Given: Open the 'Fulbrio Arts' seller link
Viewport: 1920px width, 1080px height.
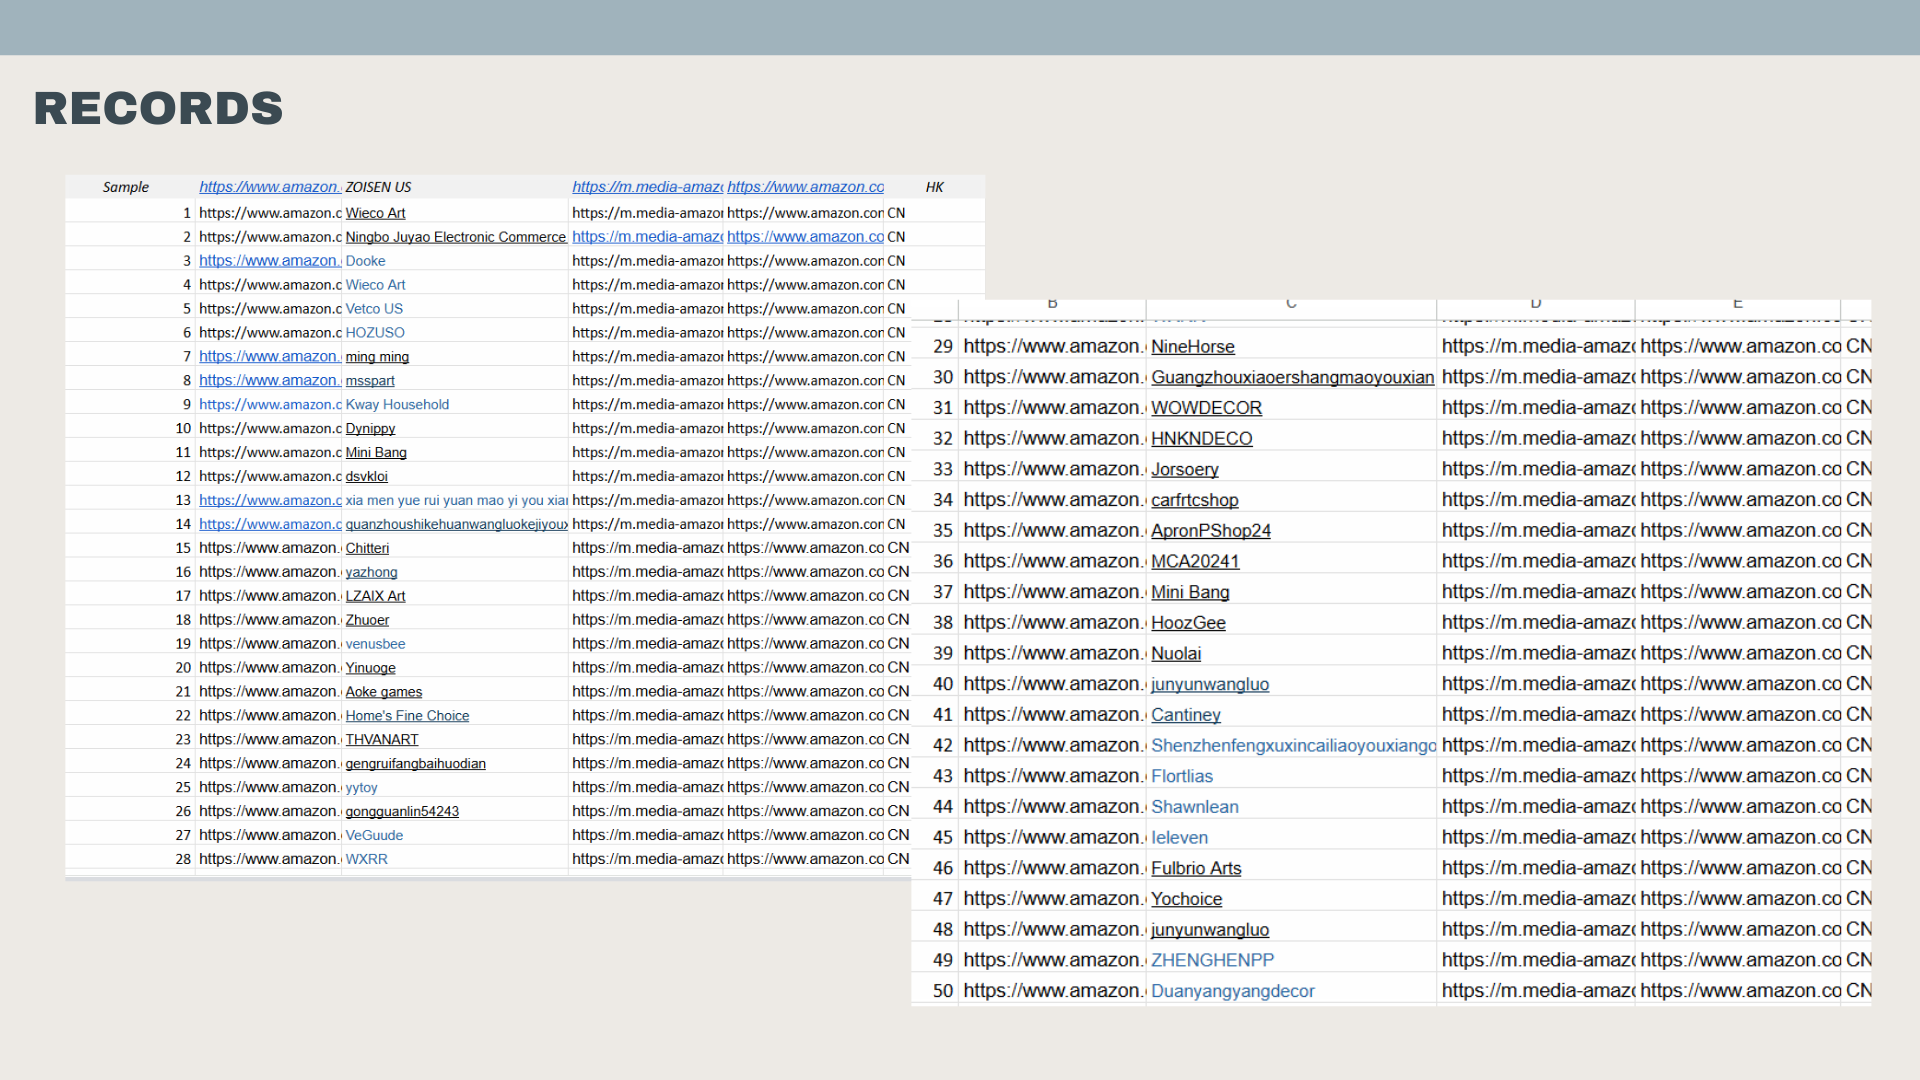Looking at the screenshot, I should click(x=1196, y=869).
